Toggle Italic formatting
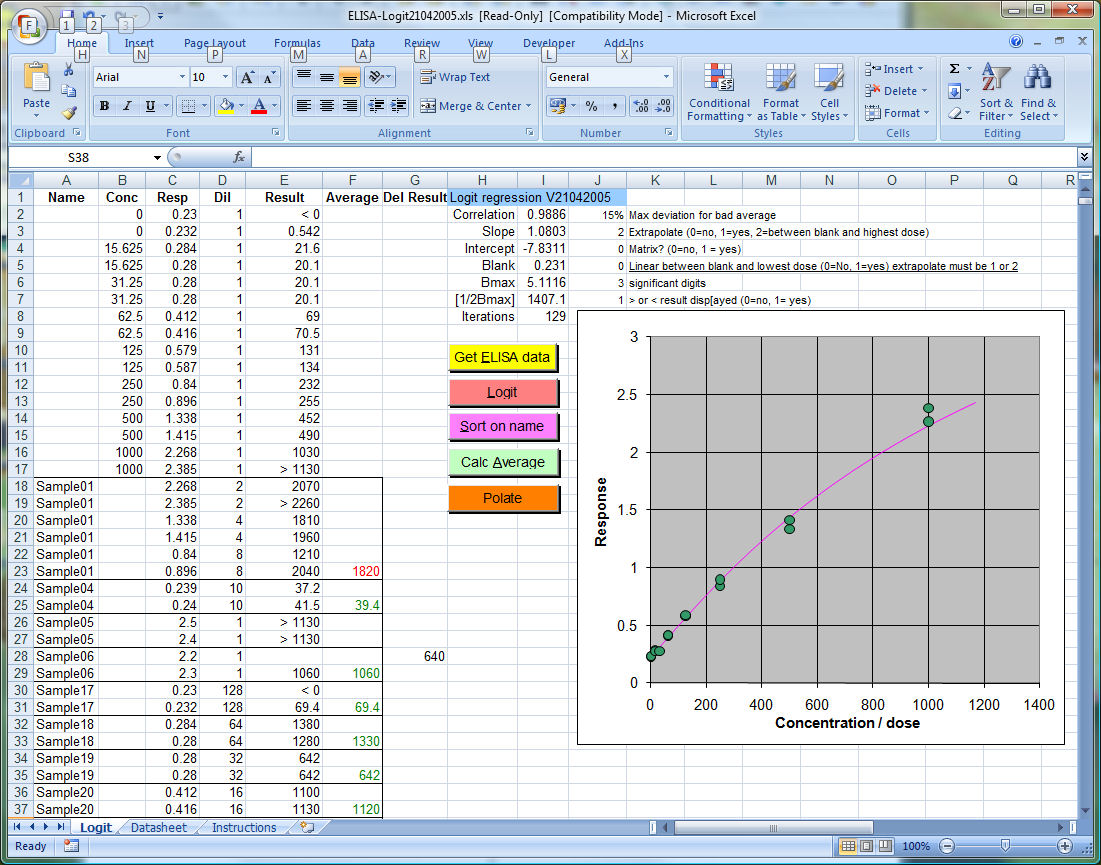Viewport: 1101px width, 865px height. tap(127, 106)
